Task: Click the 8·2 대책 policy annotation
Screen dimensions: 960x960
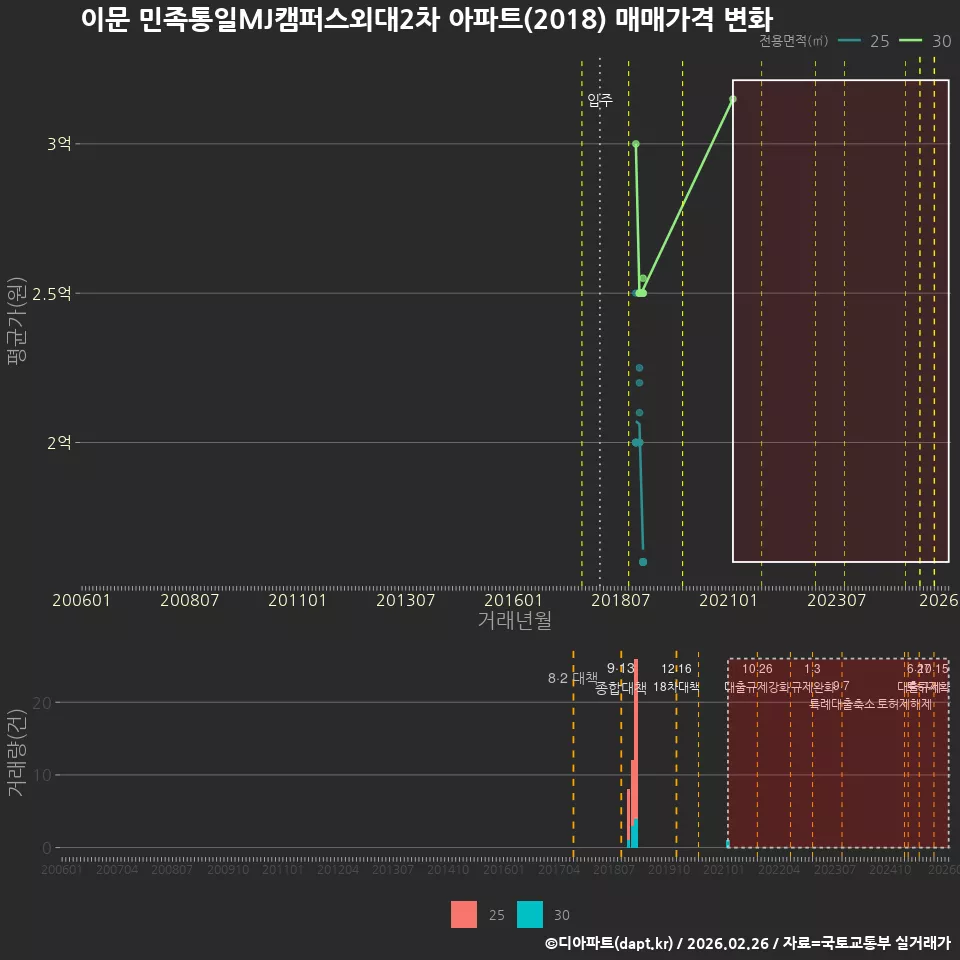Action: pos(572,678)
